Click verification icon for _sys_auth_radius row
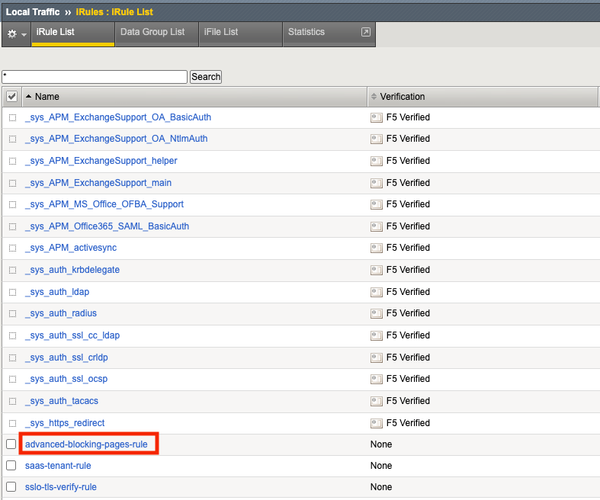600x500 pixels. pyautogui.click(x=376, y=314)
